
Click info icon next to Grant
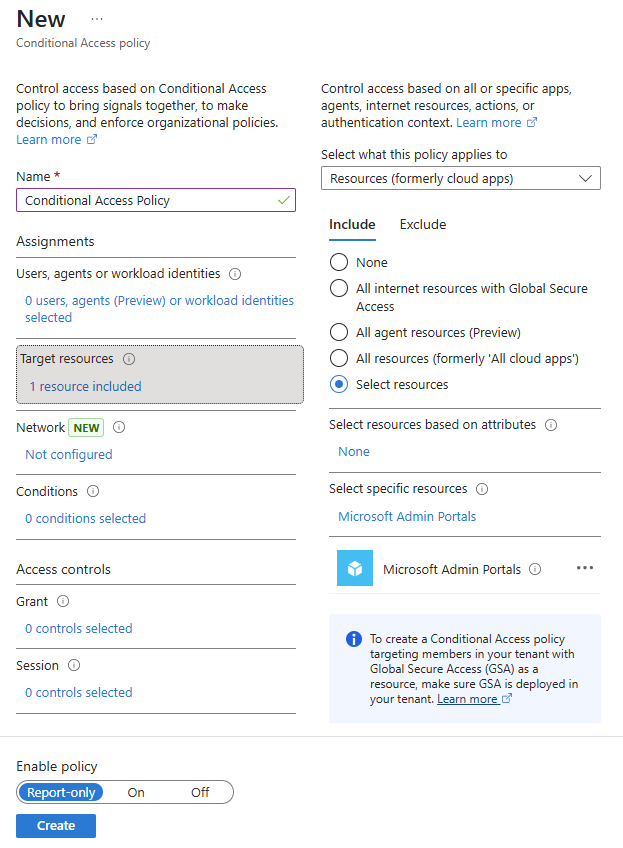[x=63, y=602]
